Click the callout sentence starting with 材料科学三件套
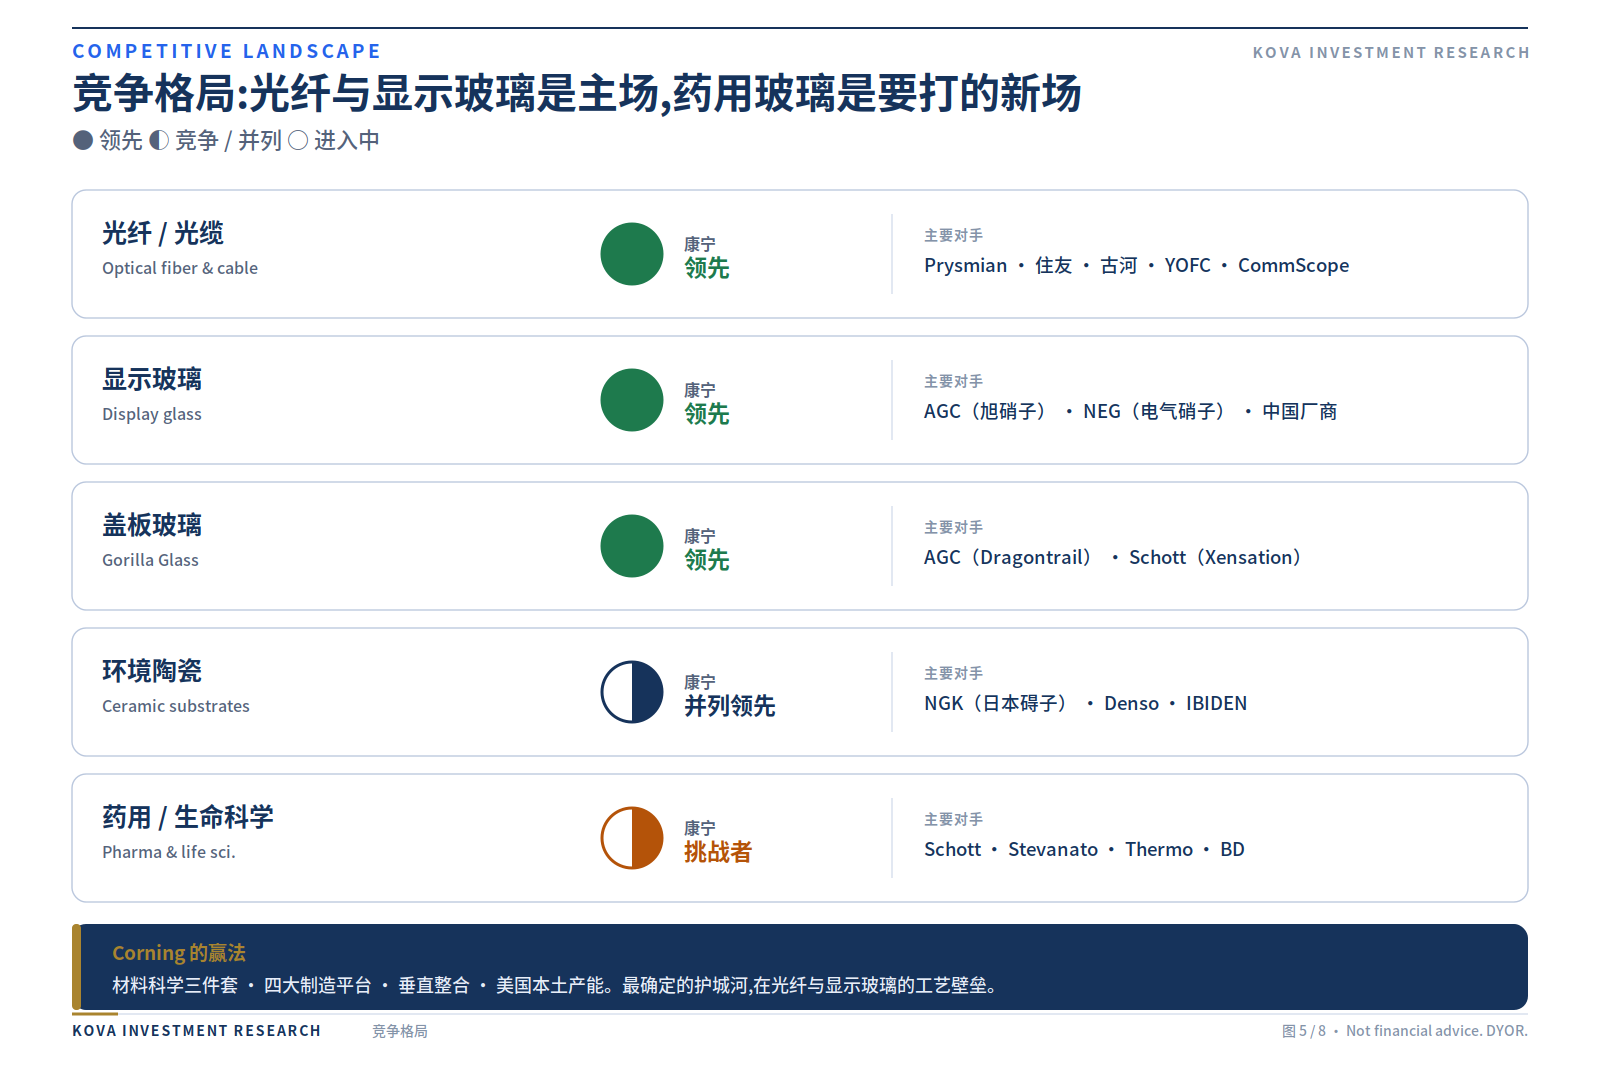1600x1070 pixels. [555, 985]
